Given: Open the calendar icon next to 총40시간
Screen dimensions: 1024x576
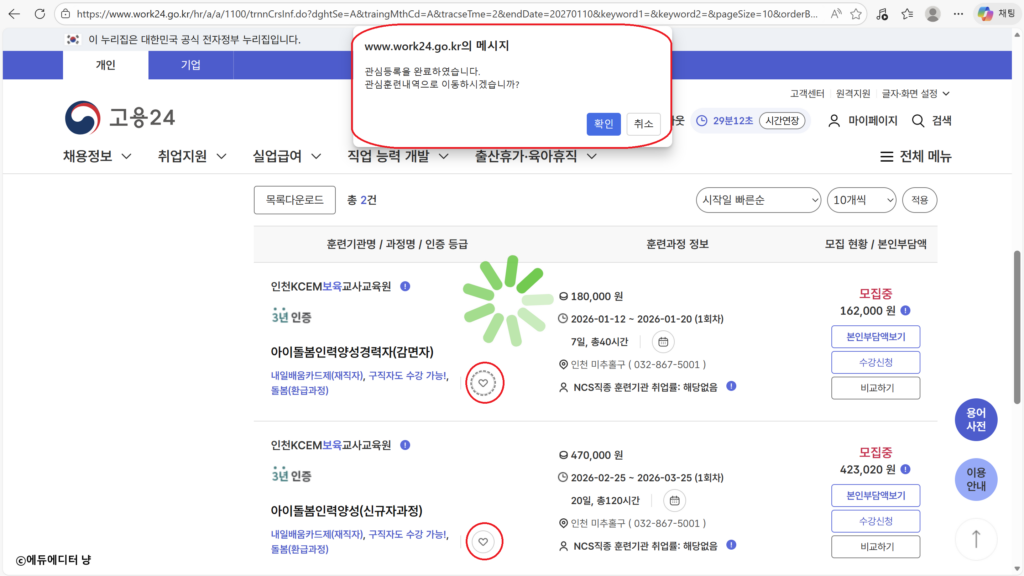Looking at the screenshot, I should click(x=662, y=341).
